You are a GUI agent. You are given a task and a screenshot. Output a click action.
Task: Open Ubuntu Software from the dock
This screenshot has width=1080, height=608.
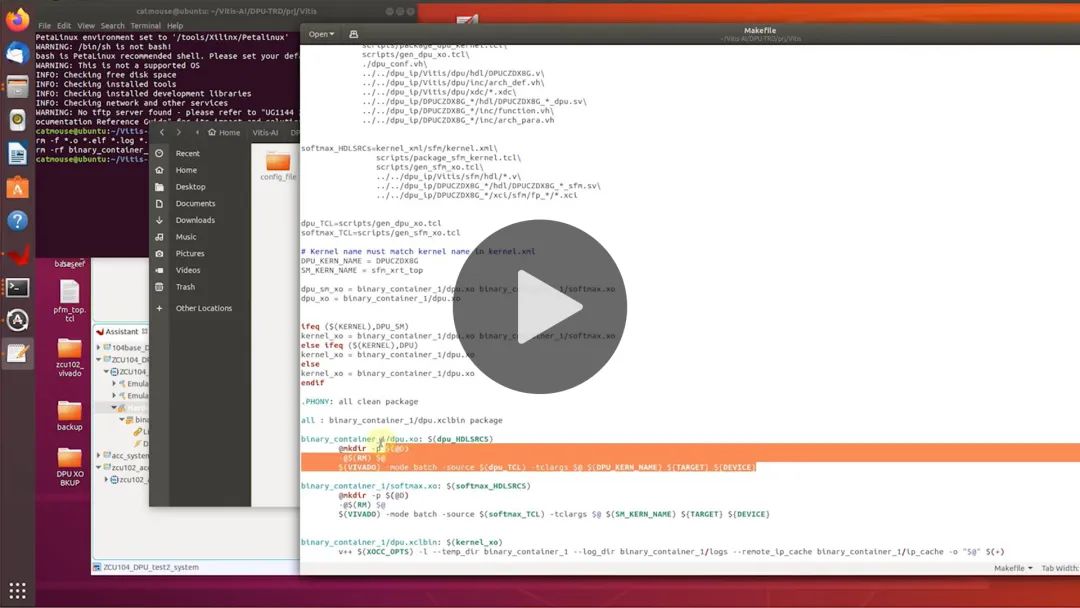coord(17,187)
